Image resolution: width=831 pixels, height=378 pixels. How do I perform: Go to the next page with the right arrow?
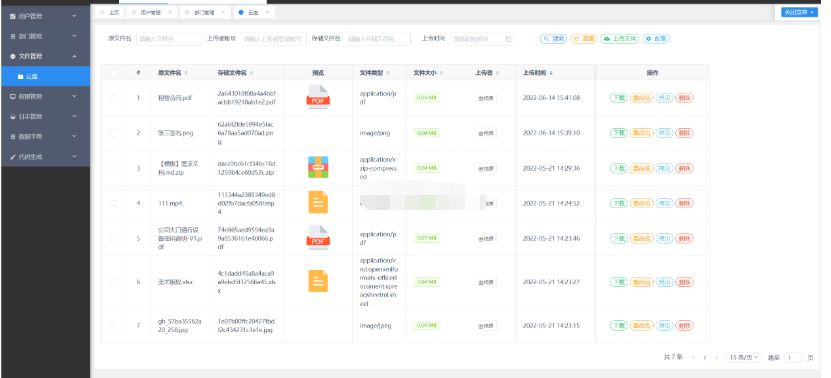pyautogui.click(x=717, y=358)
